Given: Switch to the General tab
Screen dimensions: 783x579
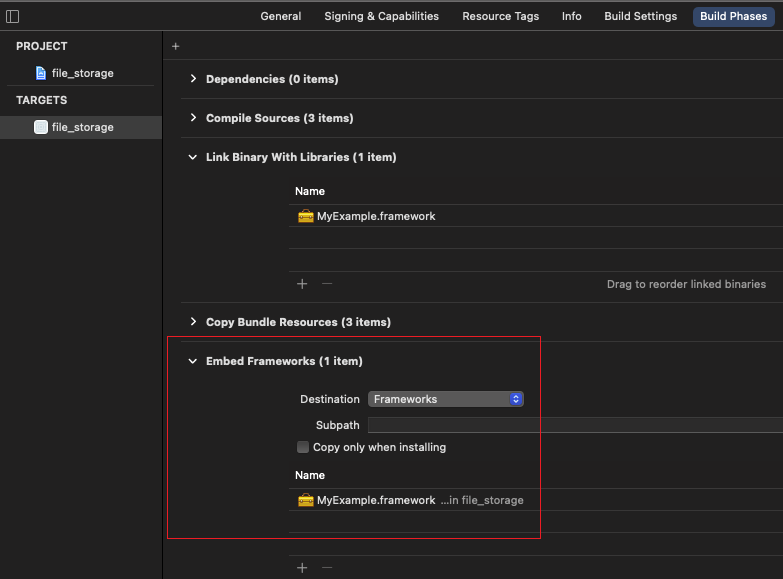Looking at the screenshot, I should [281, 16].
